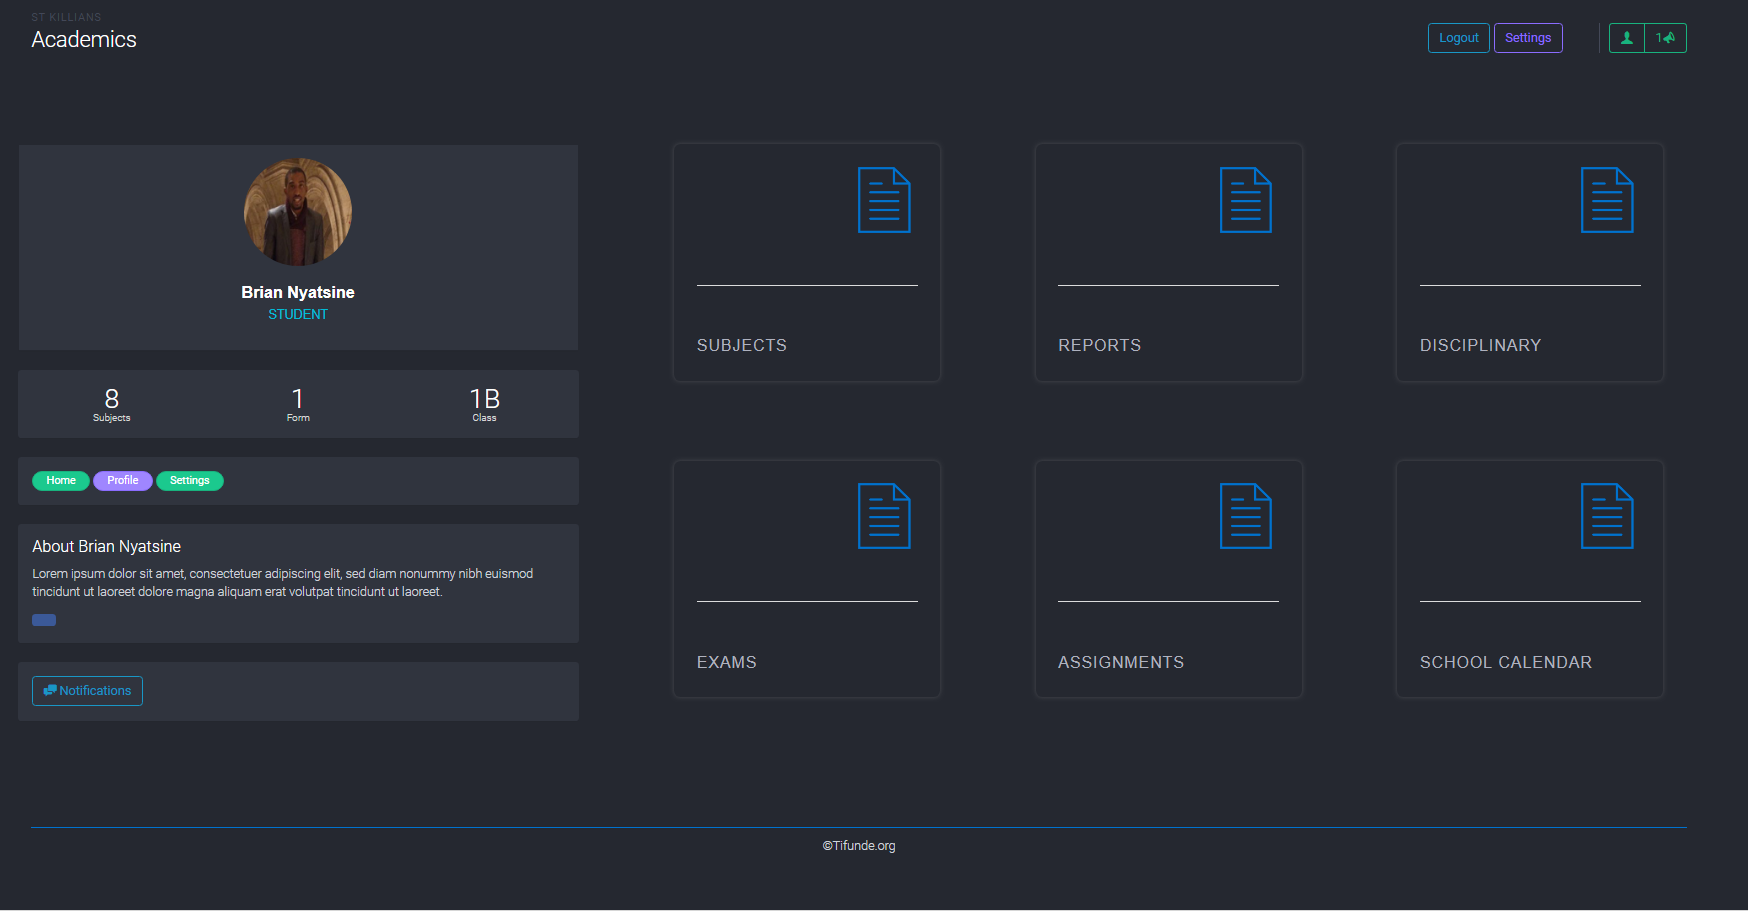Open the megaphone announcements icon
This screenshot has width=1748, height=911.
pos(1666,38)
